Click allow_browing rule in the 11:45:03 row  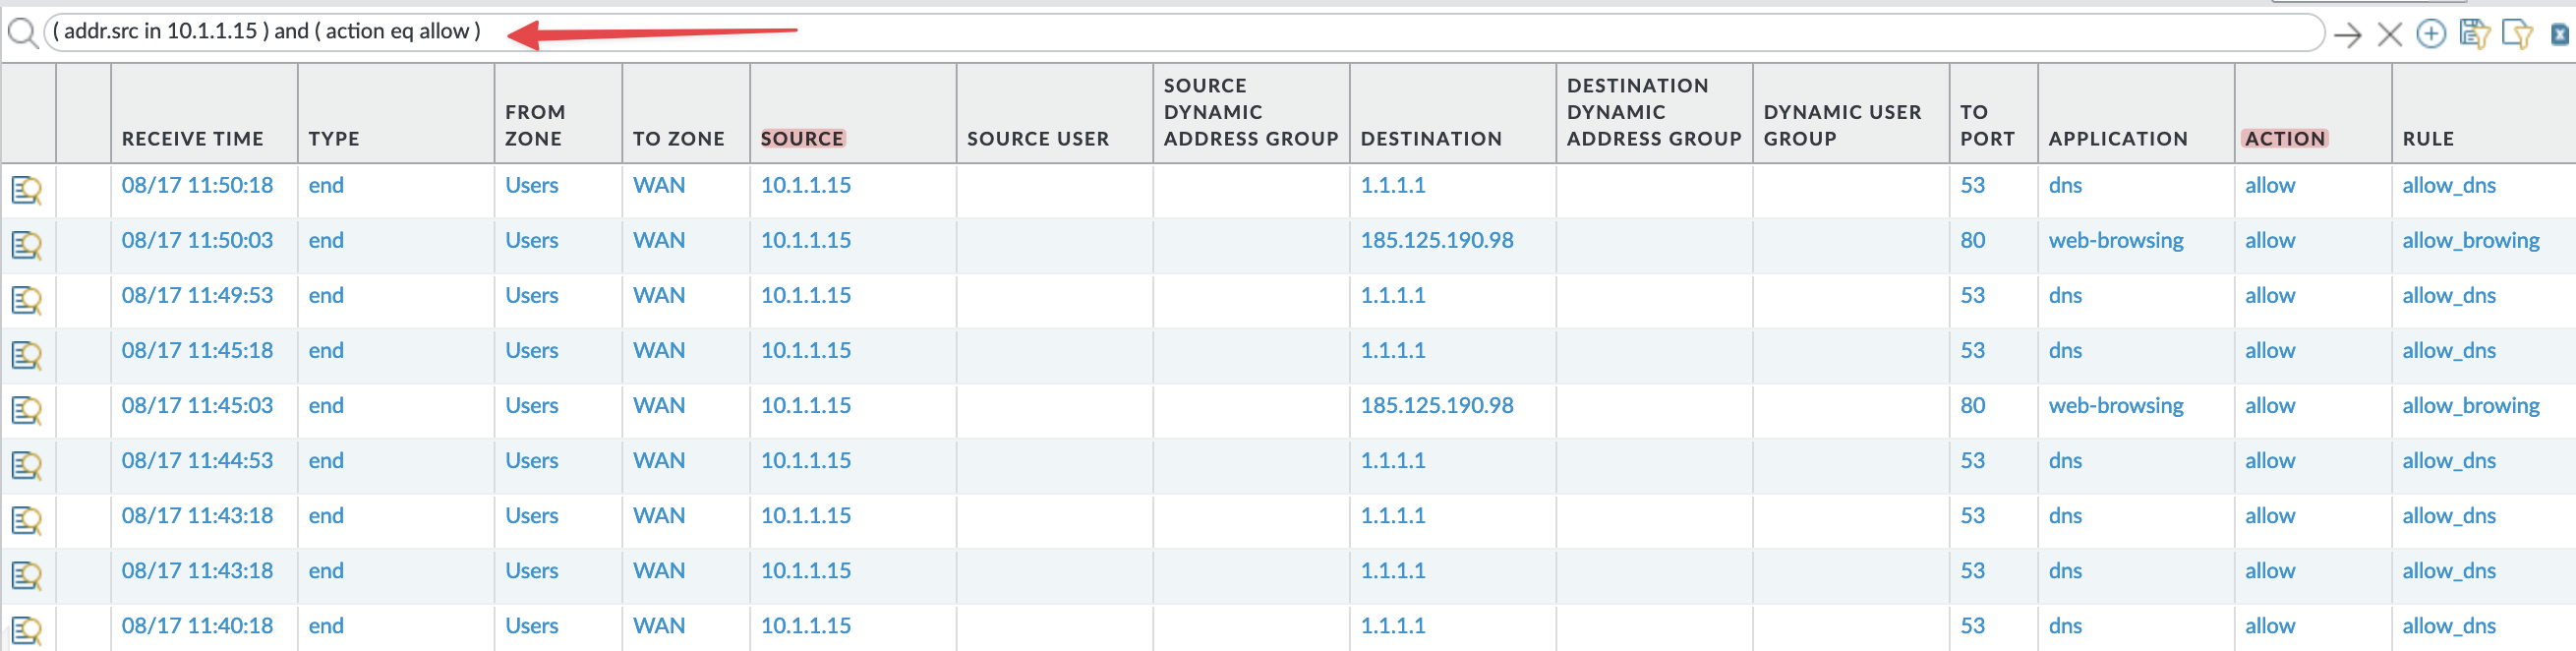tap(2470, 405)
